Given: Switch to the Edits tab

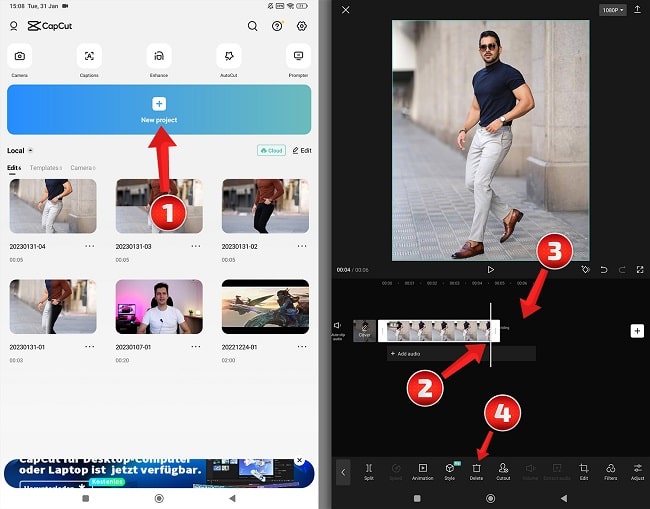Looking at the screenshot, I should click(x=14, y=168).
